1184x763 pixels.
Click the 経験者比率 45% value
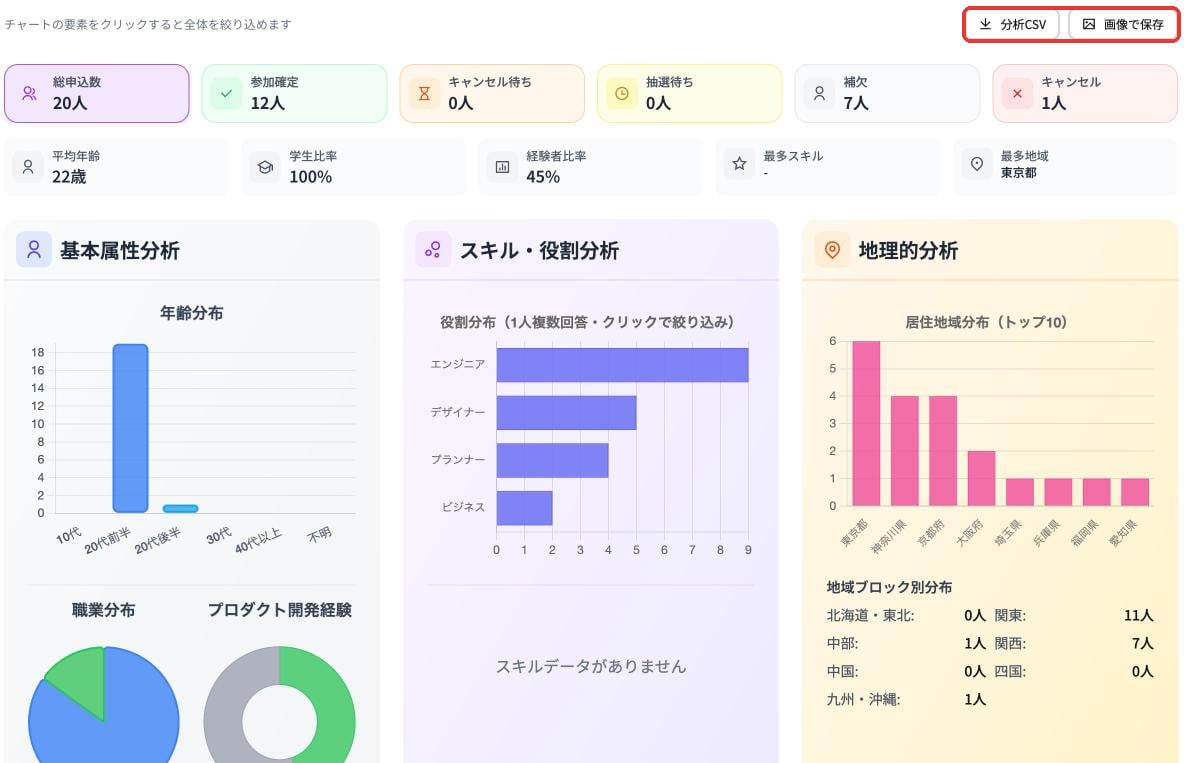pyautogui.click(x=543, y=177)
